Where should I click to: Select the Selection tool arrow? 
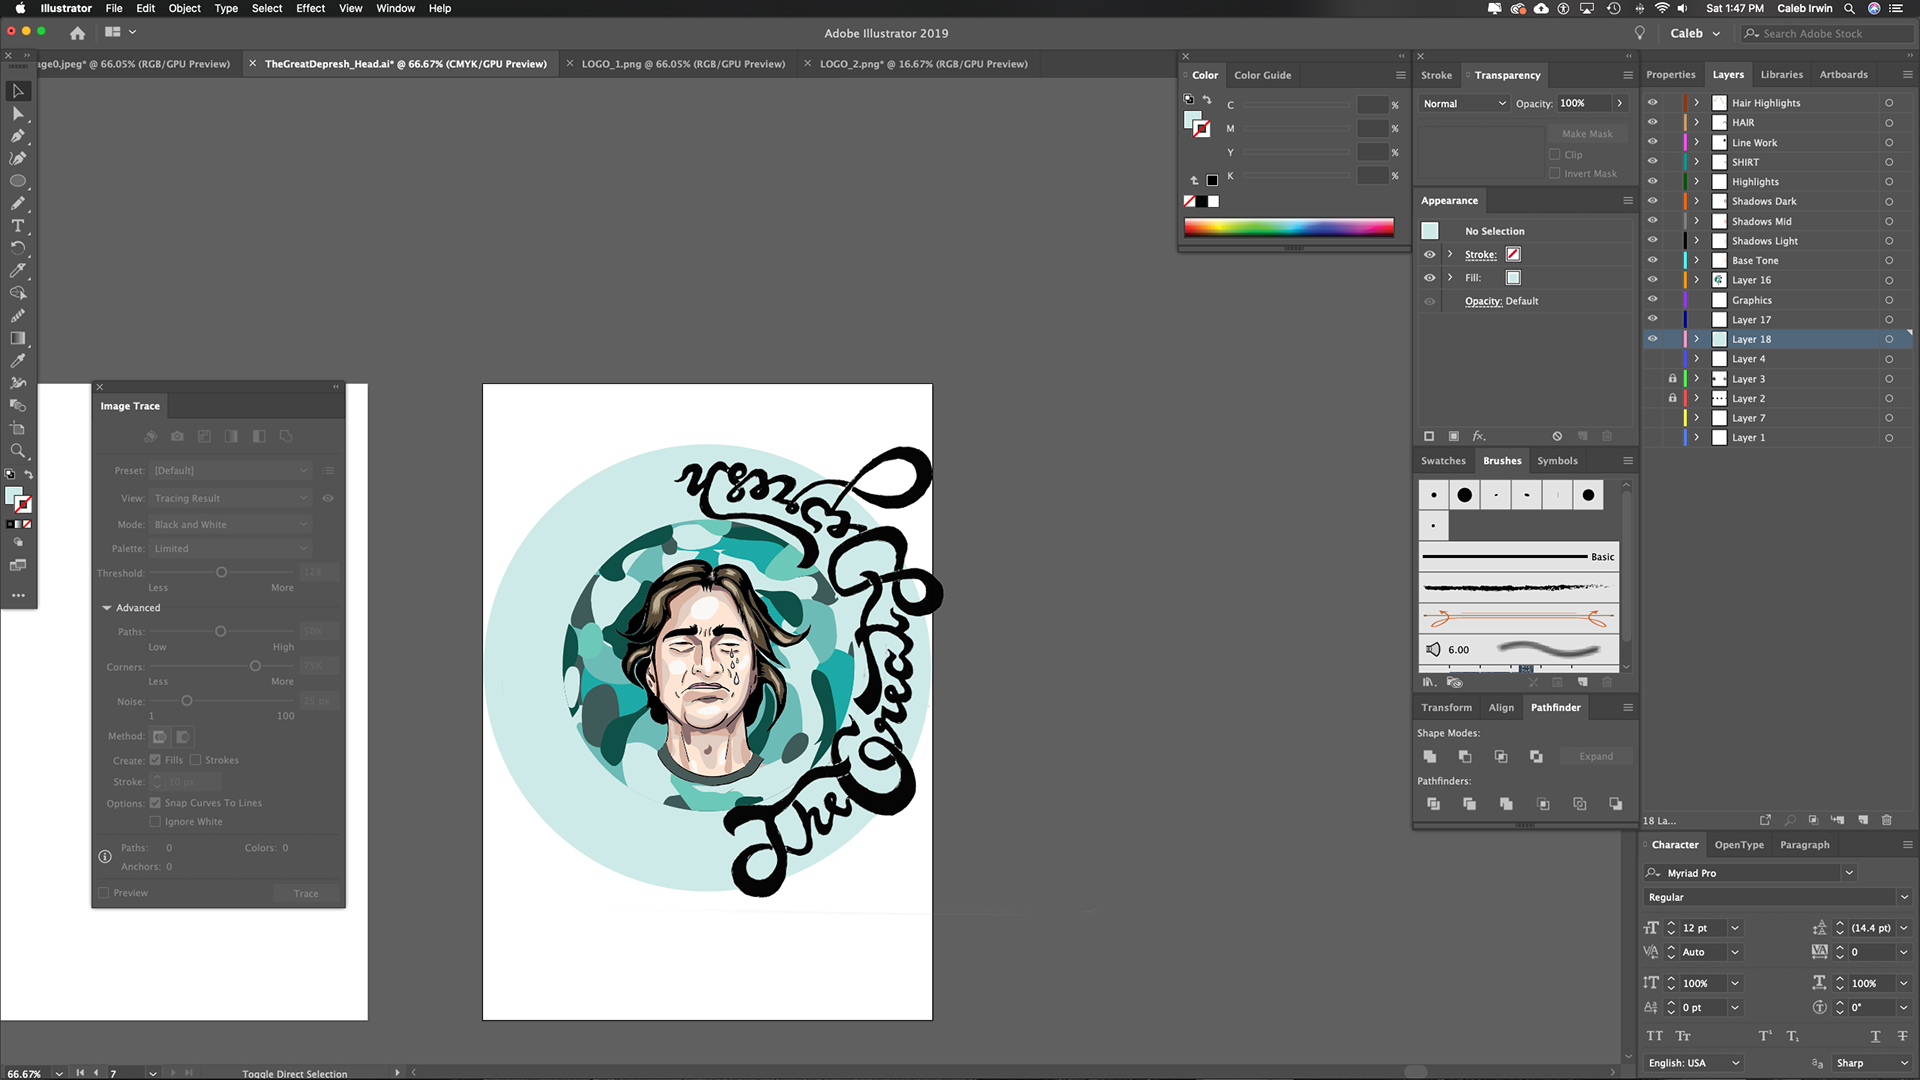pyautogui.click(x=18, y=91)
